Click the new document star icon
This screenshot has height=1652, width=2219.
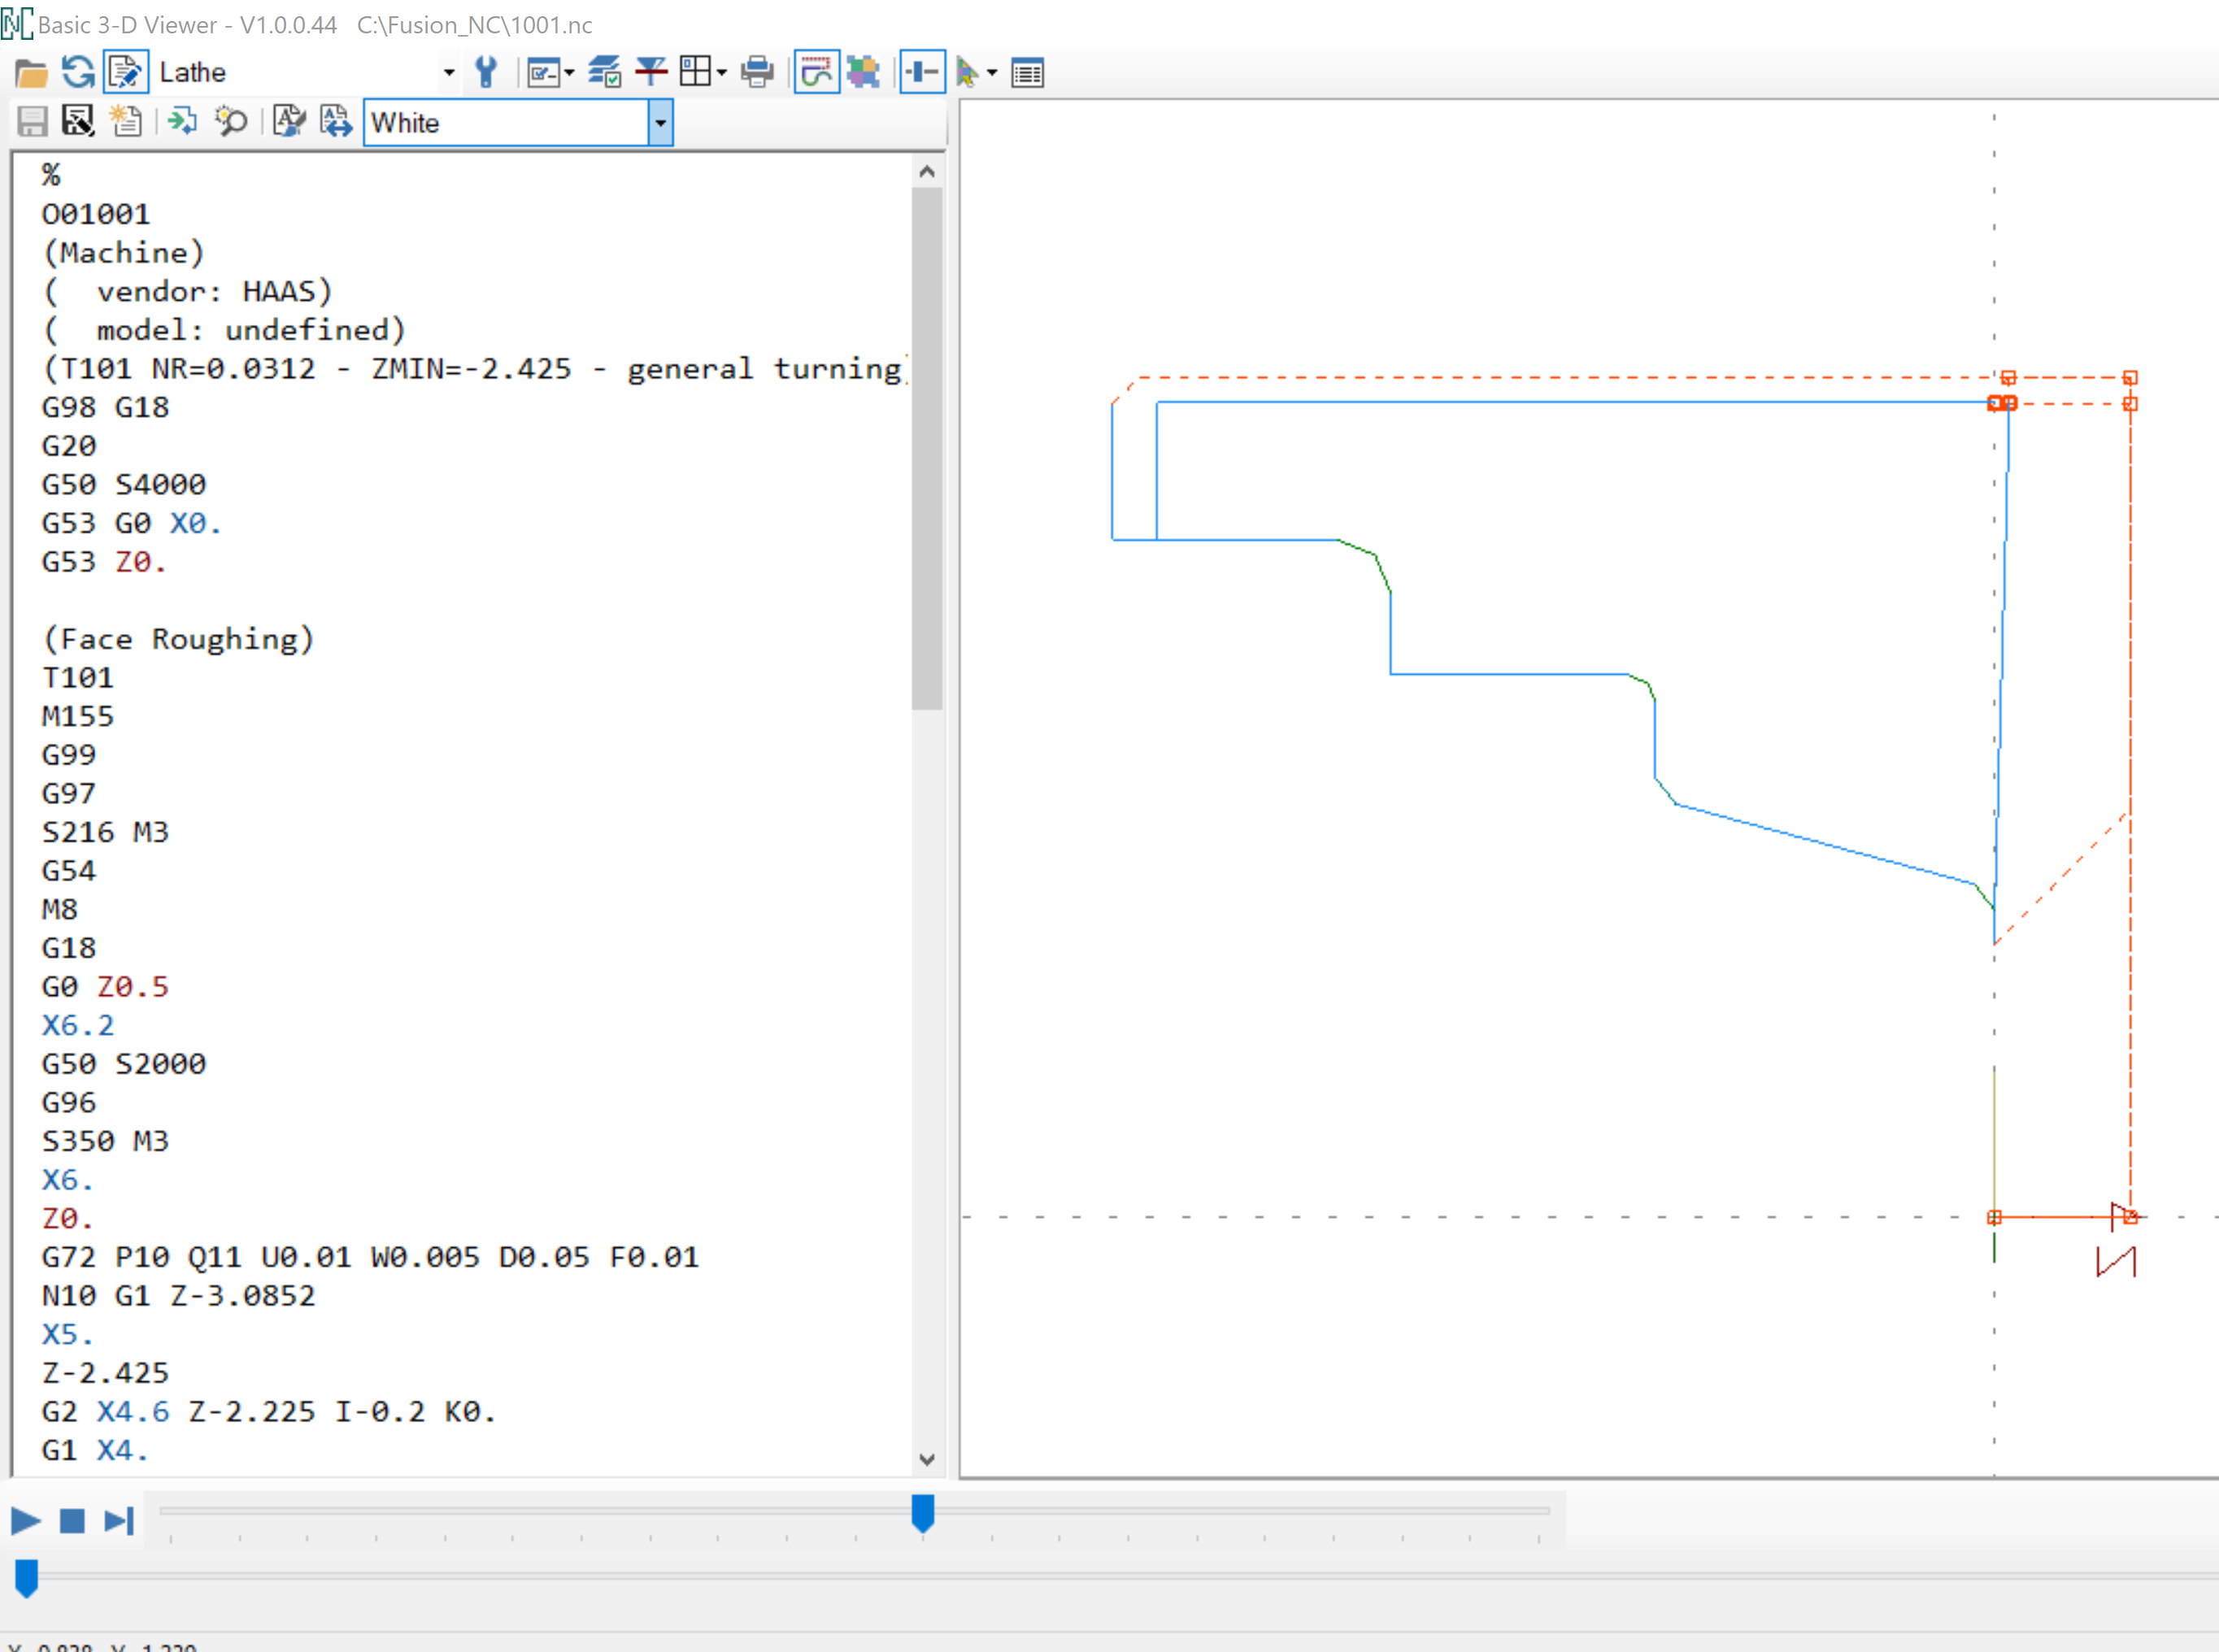click(125, 122)
